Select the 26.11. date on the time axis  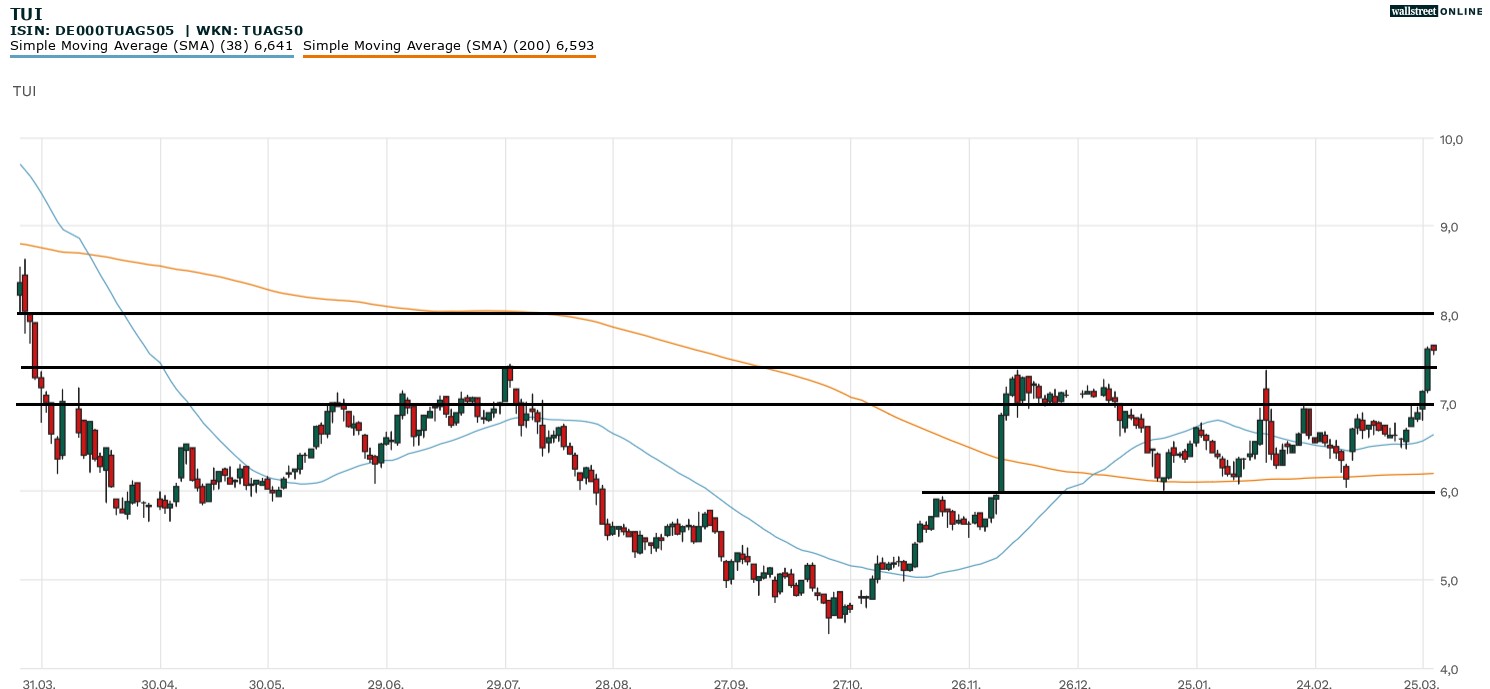tap(967, 681)
